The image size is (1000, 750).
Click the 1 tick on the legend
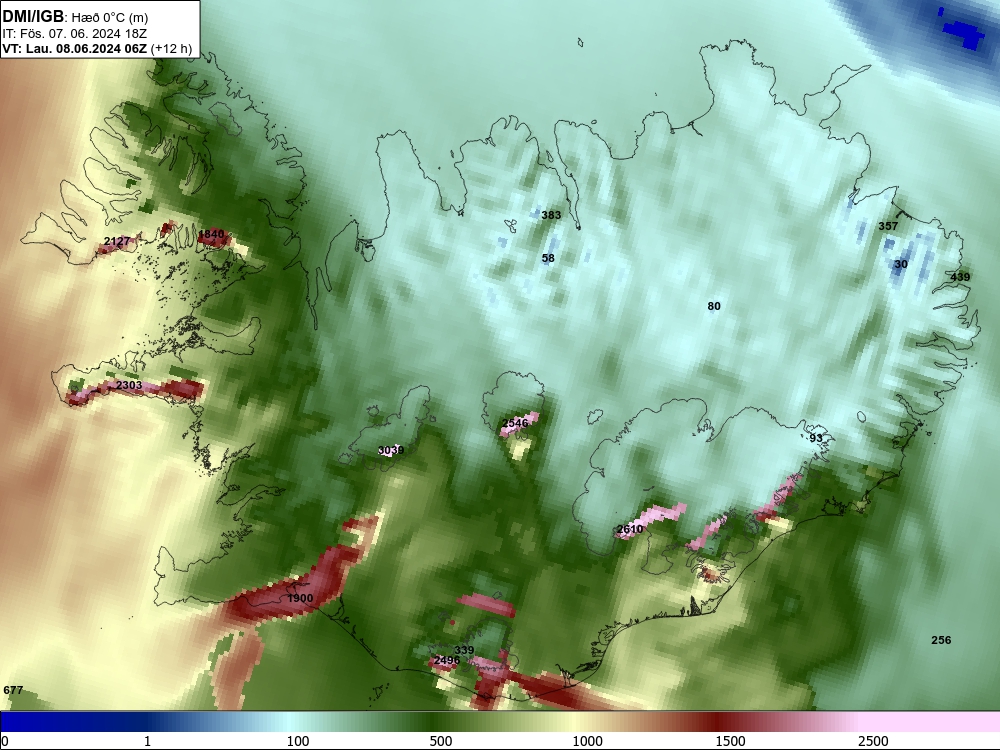(x=147, y=741)
